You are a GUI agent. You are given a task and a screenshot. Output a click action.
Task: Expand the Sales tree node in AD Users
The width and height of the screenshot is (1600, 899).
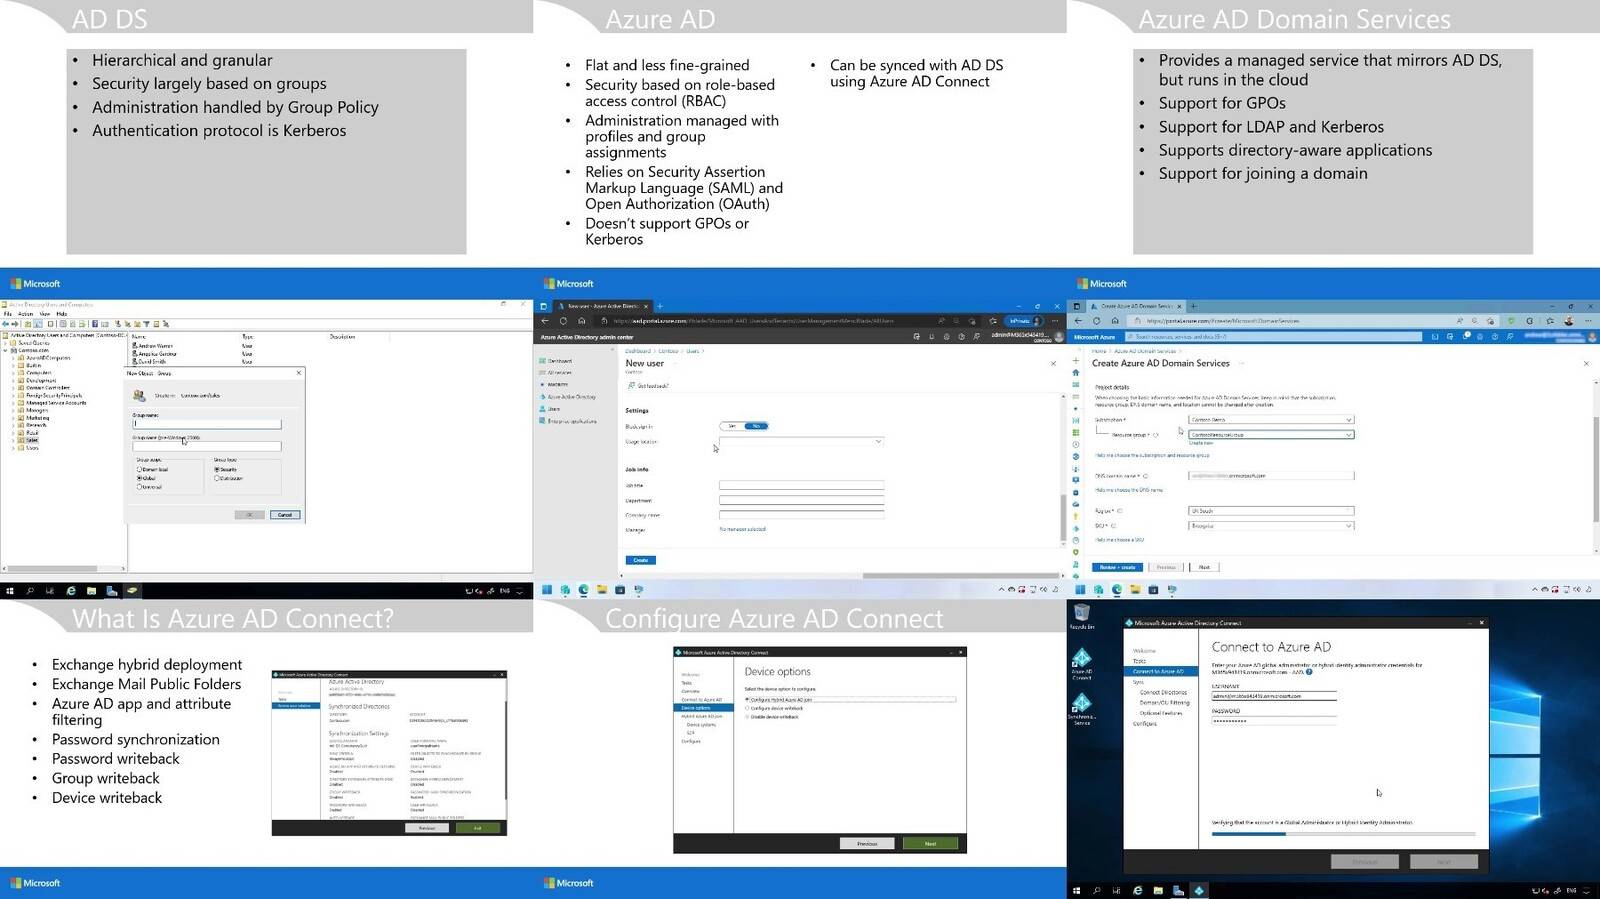[x=13, y=440]
